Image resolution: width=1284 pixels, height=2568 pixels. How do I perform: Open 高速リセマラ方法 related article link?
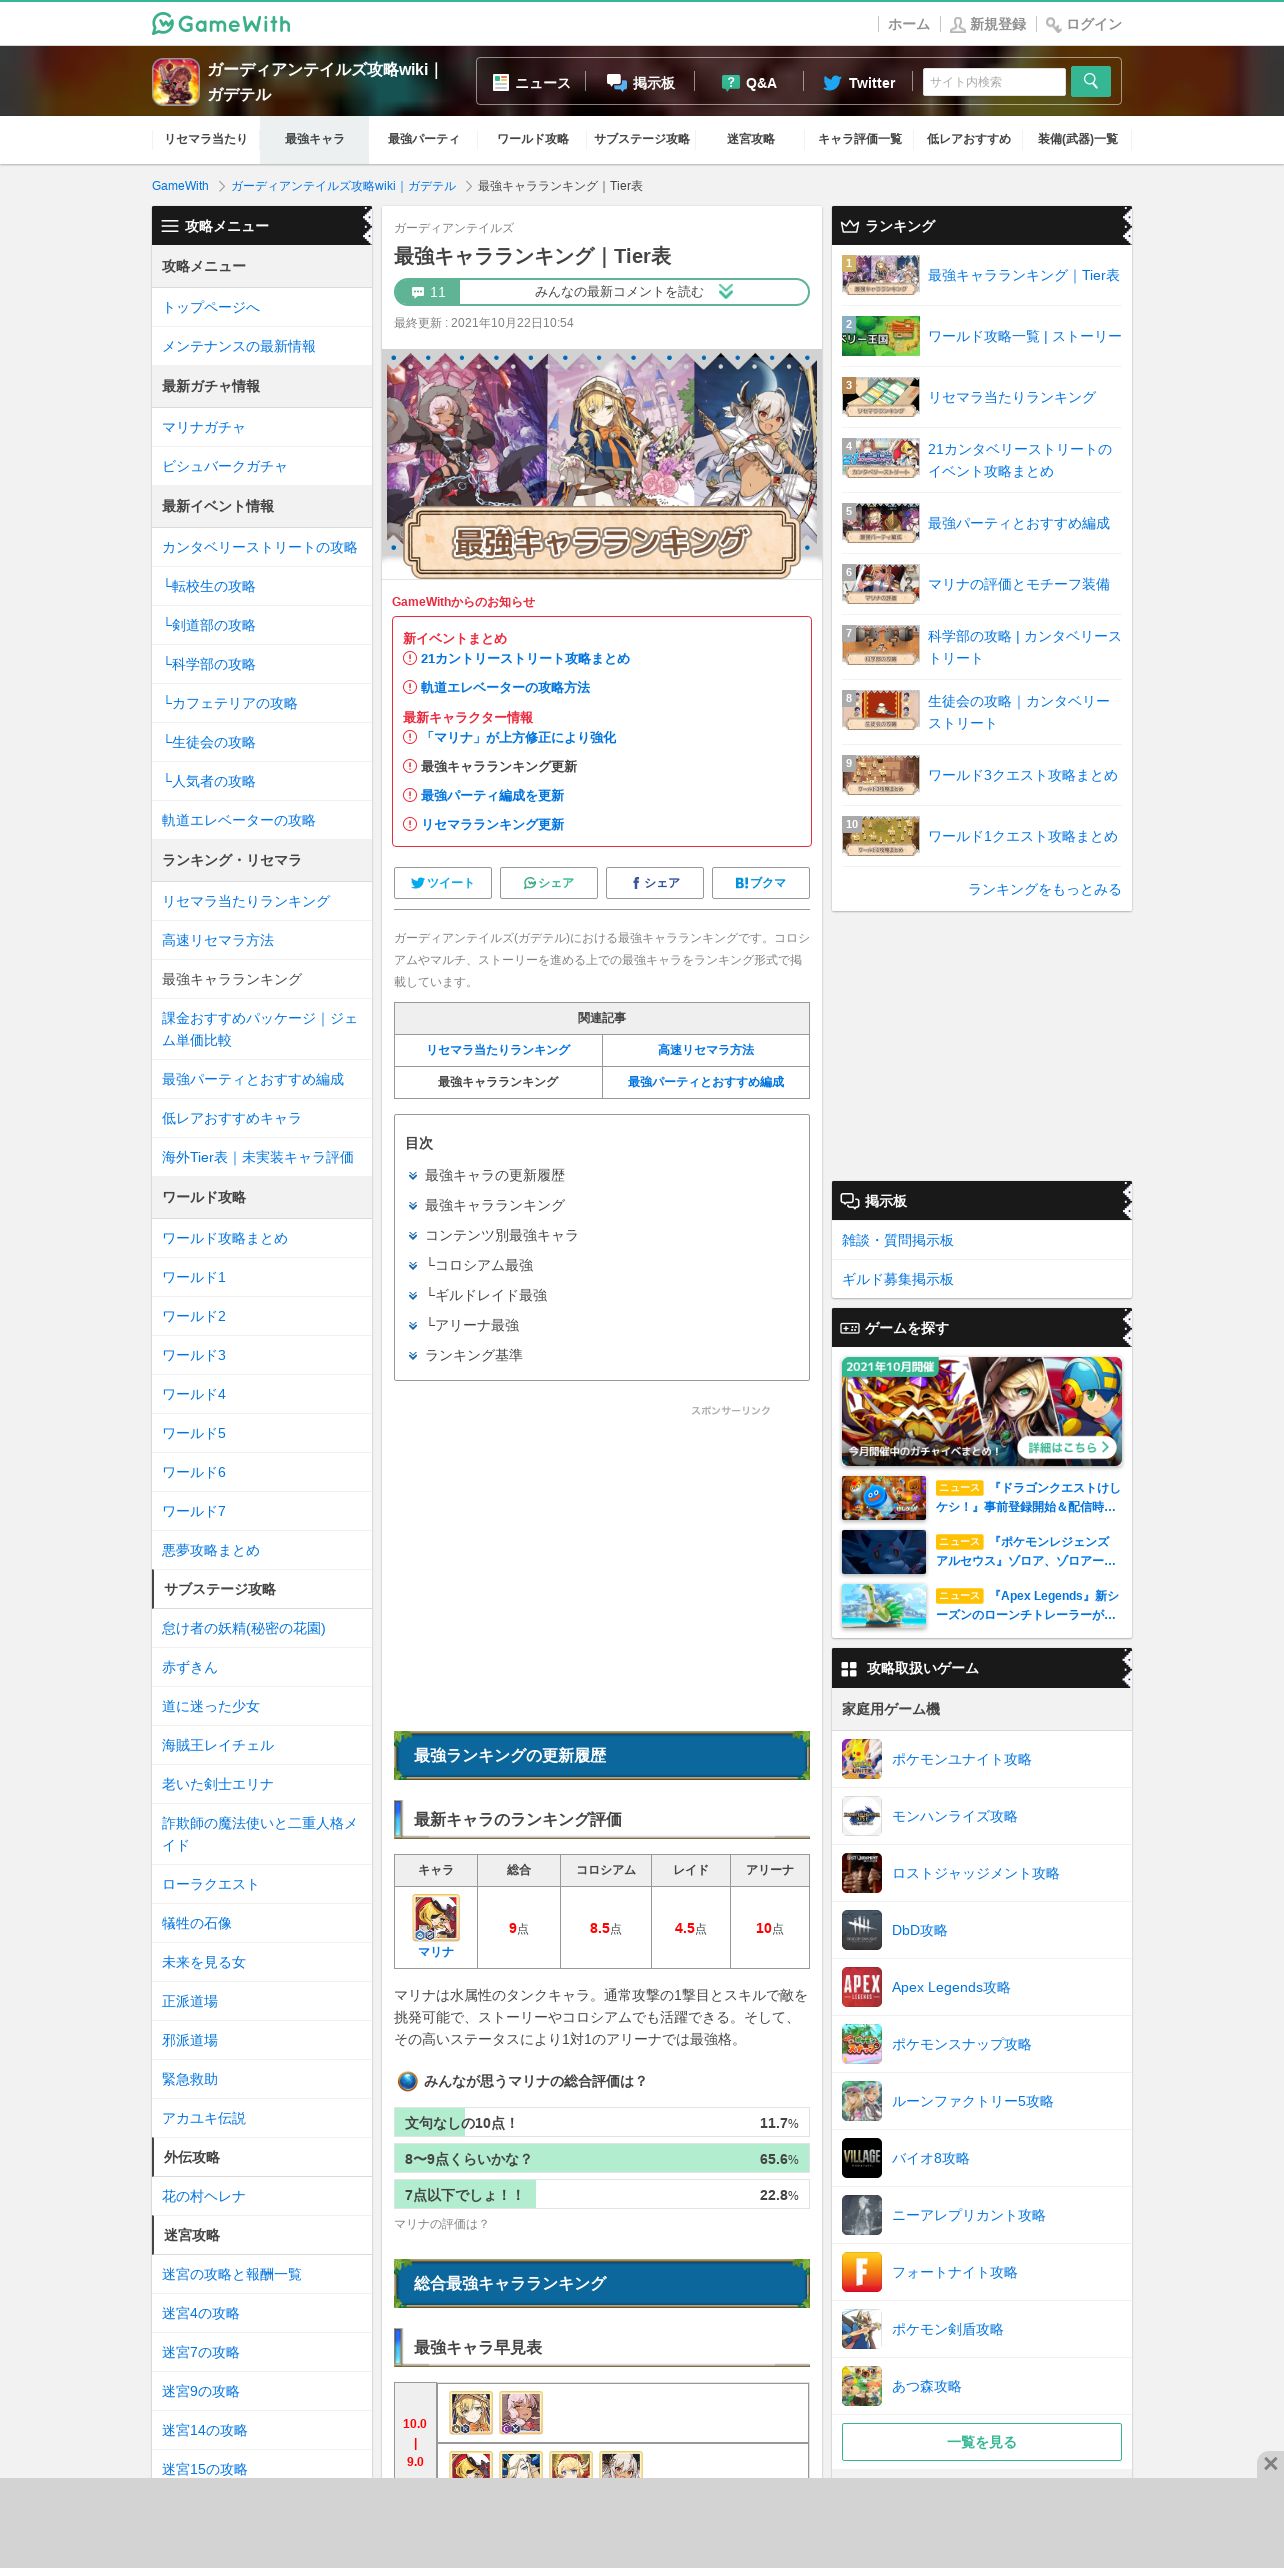706,1050
